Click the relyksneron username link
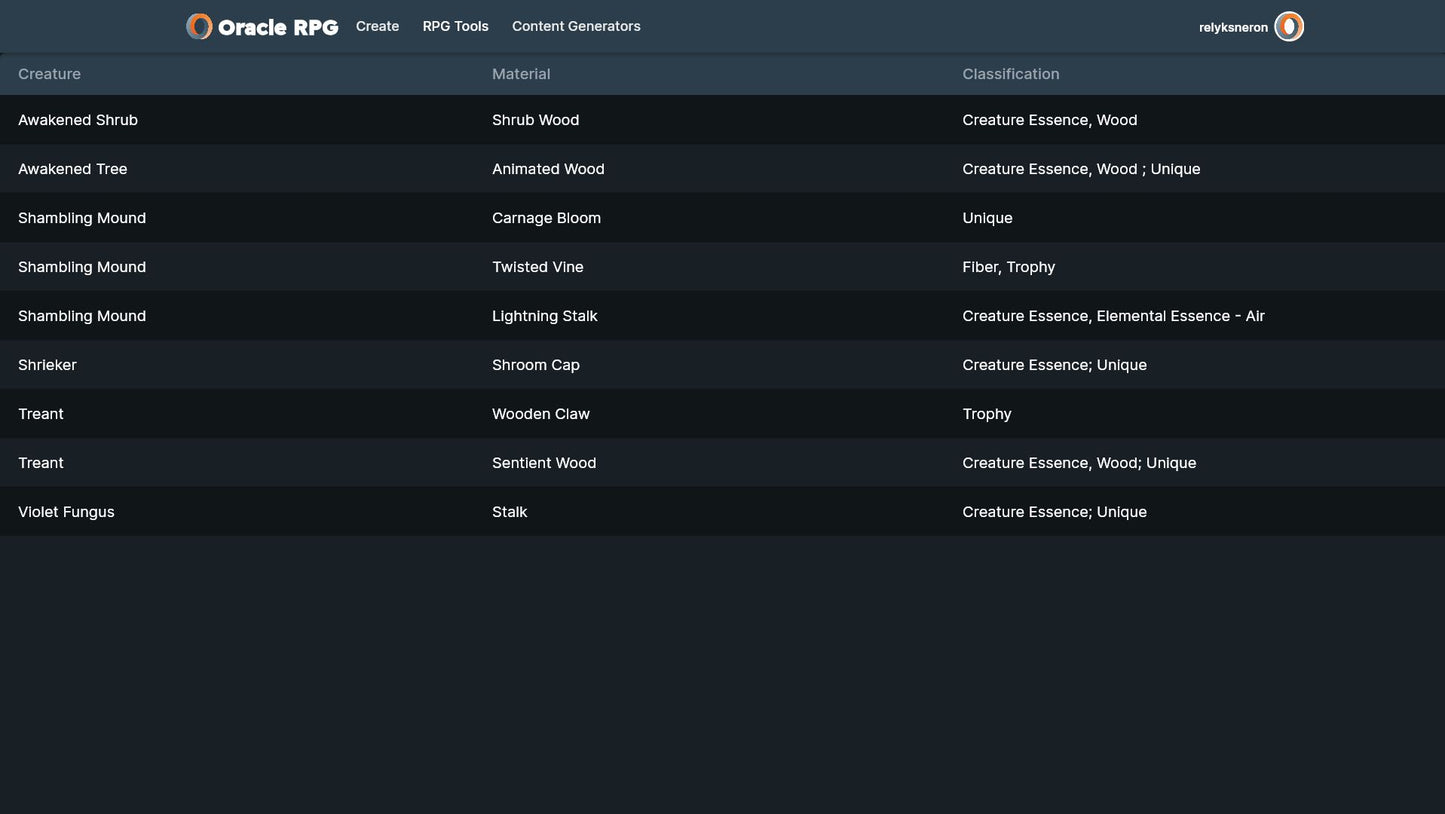Image resolution: width=1445 pixels, height=814 pixels. [1233, 28]
